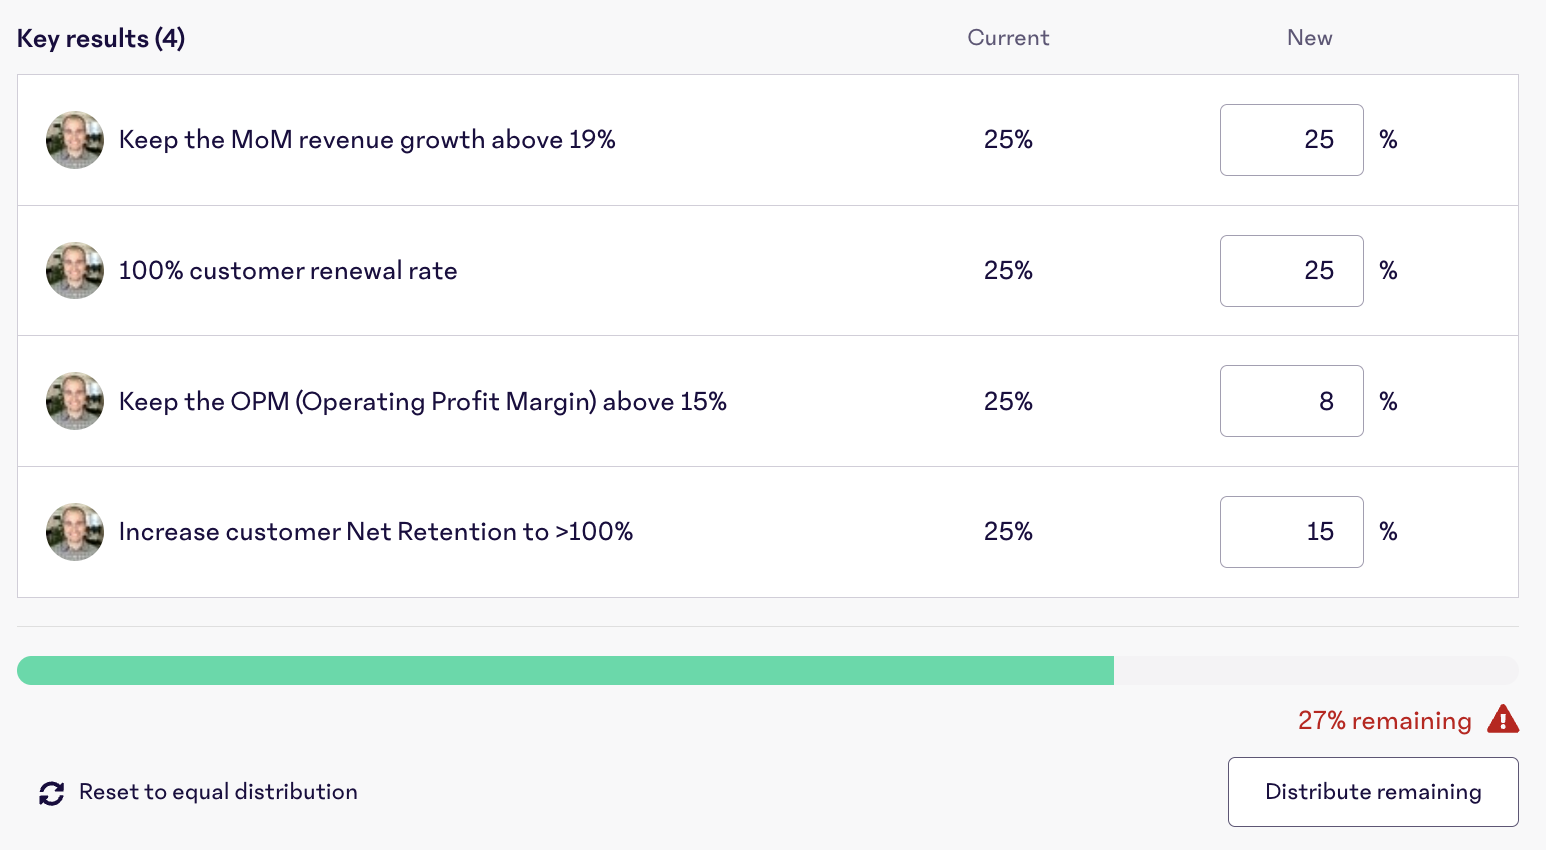Click the 100% customer renewal rate title
This screenshot has height=850, width=1546.
[288, 271]
